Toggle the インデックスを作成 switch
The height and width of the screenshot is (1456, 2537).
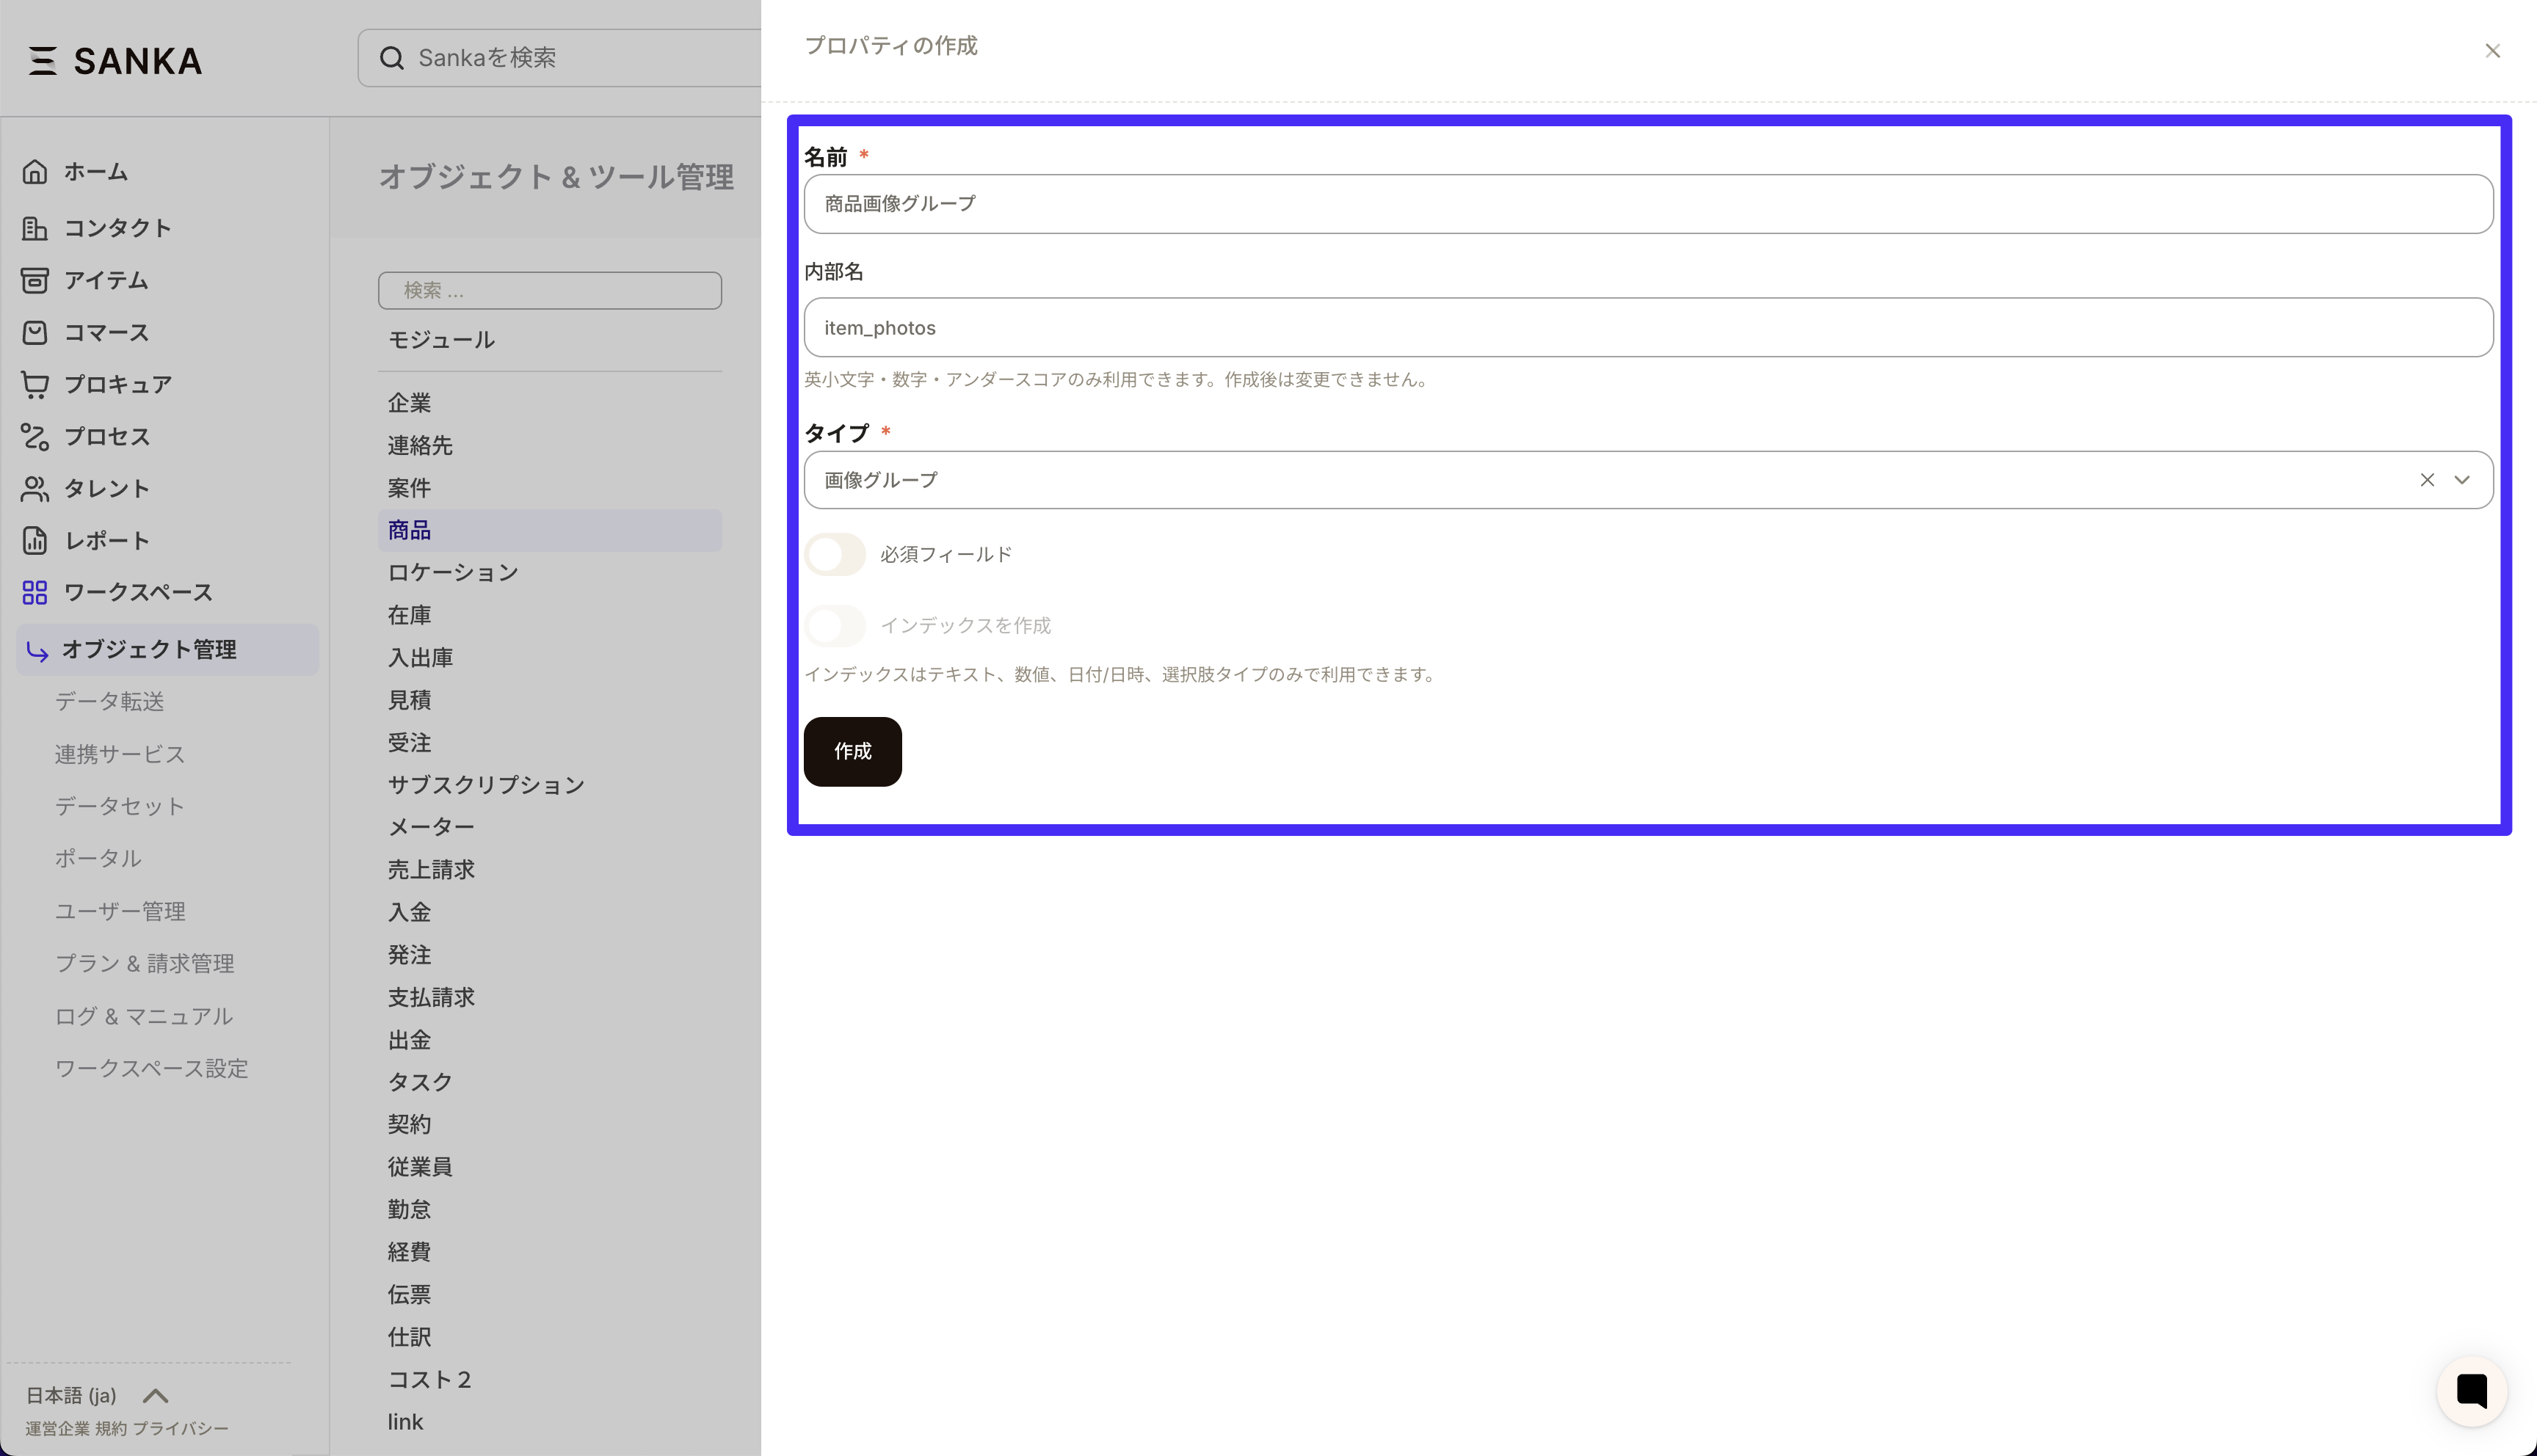(835, 626)
